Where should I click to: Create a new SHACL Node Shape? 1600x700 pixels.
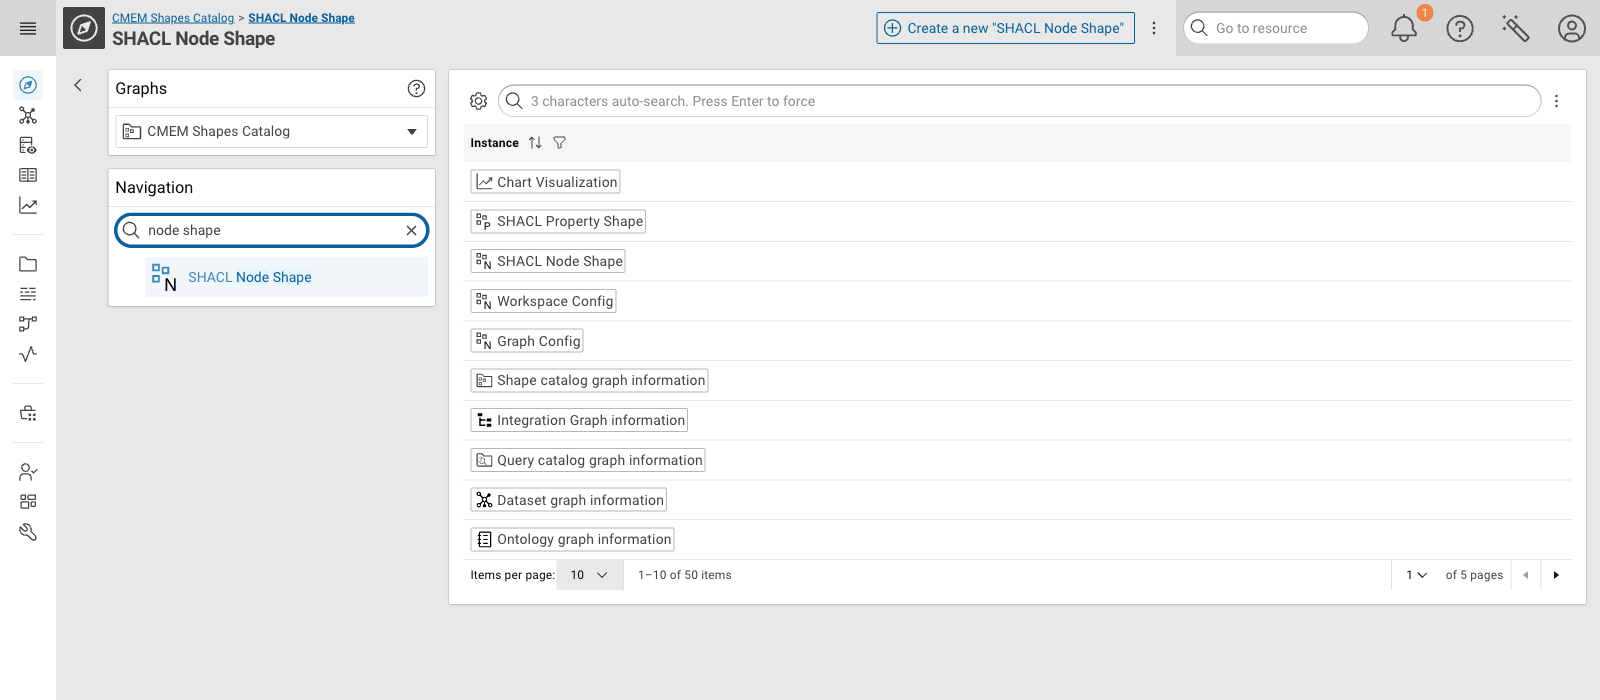coord(1006,28)
